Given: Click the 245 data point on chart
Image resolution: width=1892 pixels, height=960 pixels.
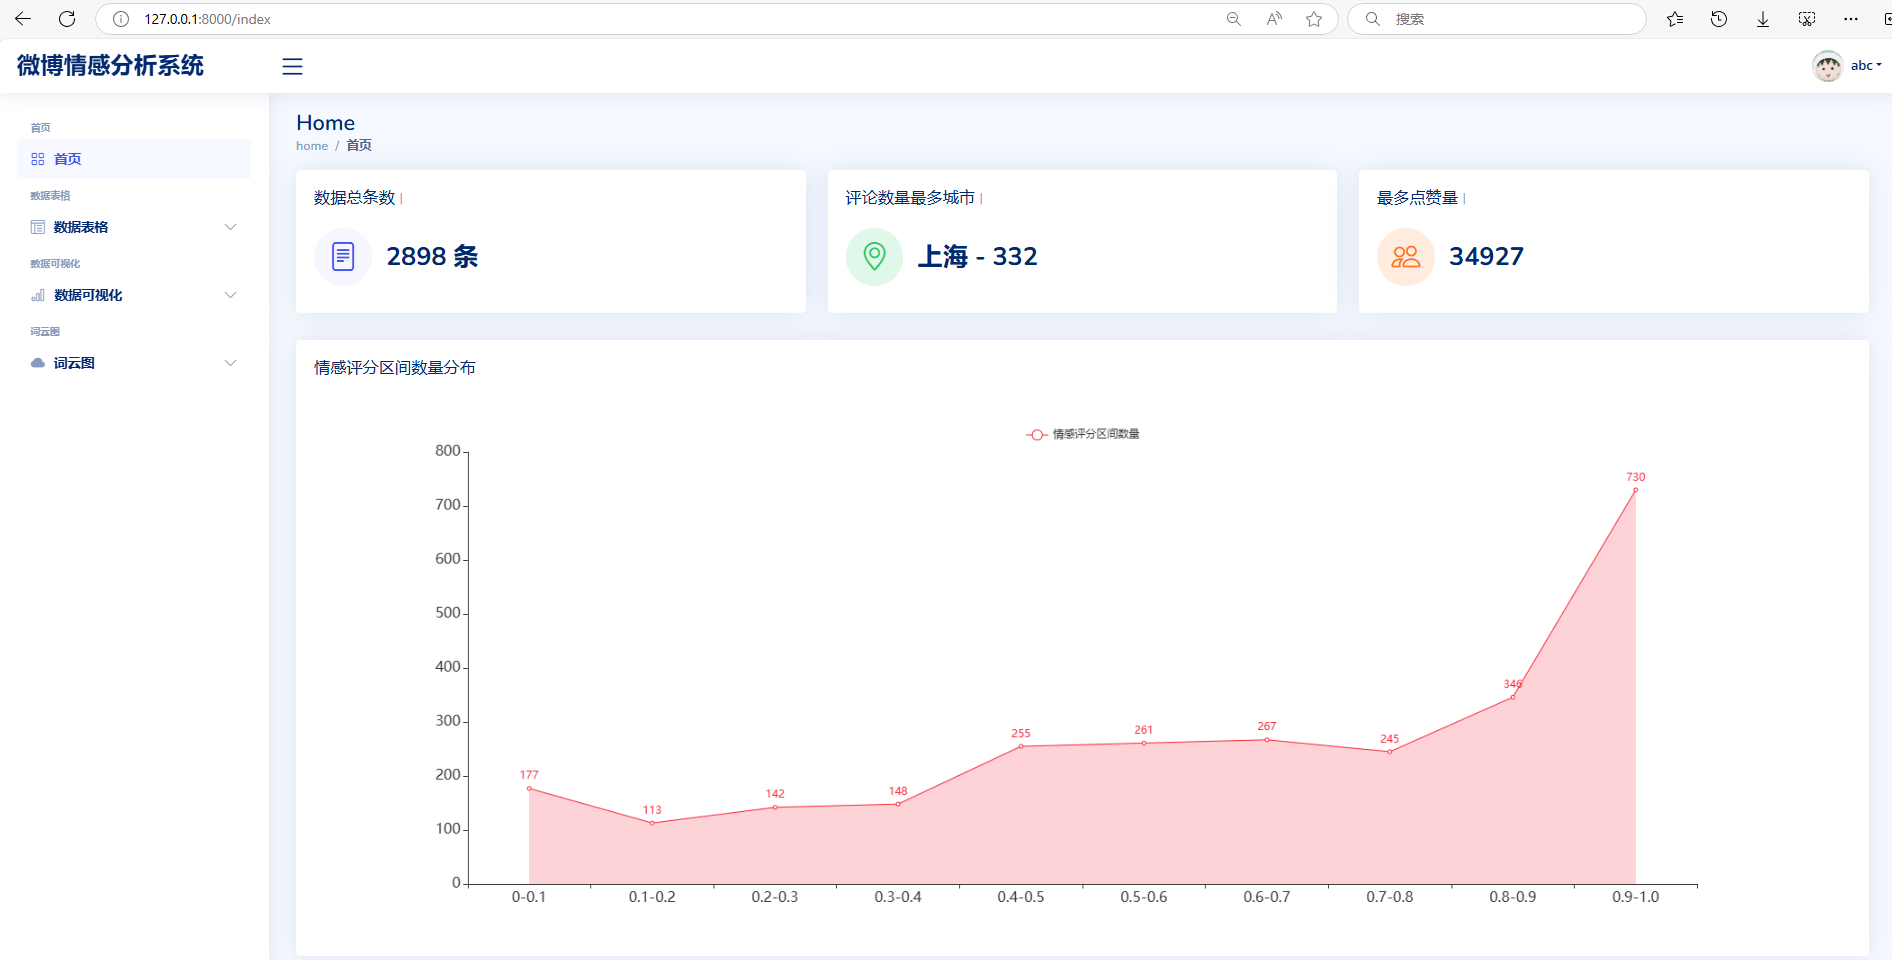Looking at the screenshot, I should pos(1390,752).
